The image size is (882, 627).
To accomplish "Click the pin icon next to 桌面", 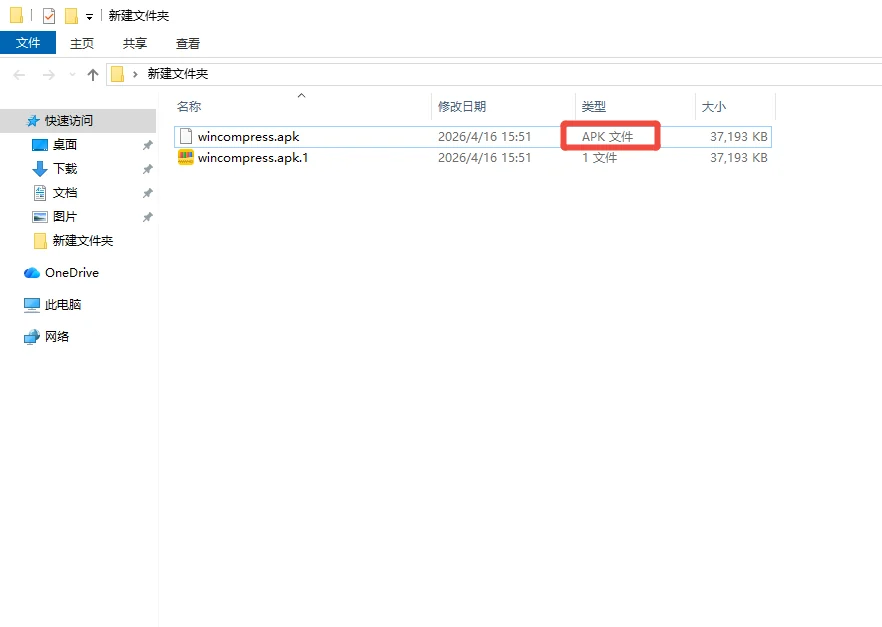I will [x=147, y=145].
